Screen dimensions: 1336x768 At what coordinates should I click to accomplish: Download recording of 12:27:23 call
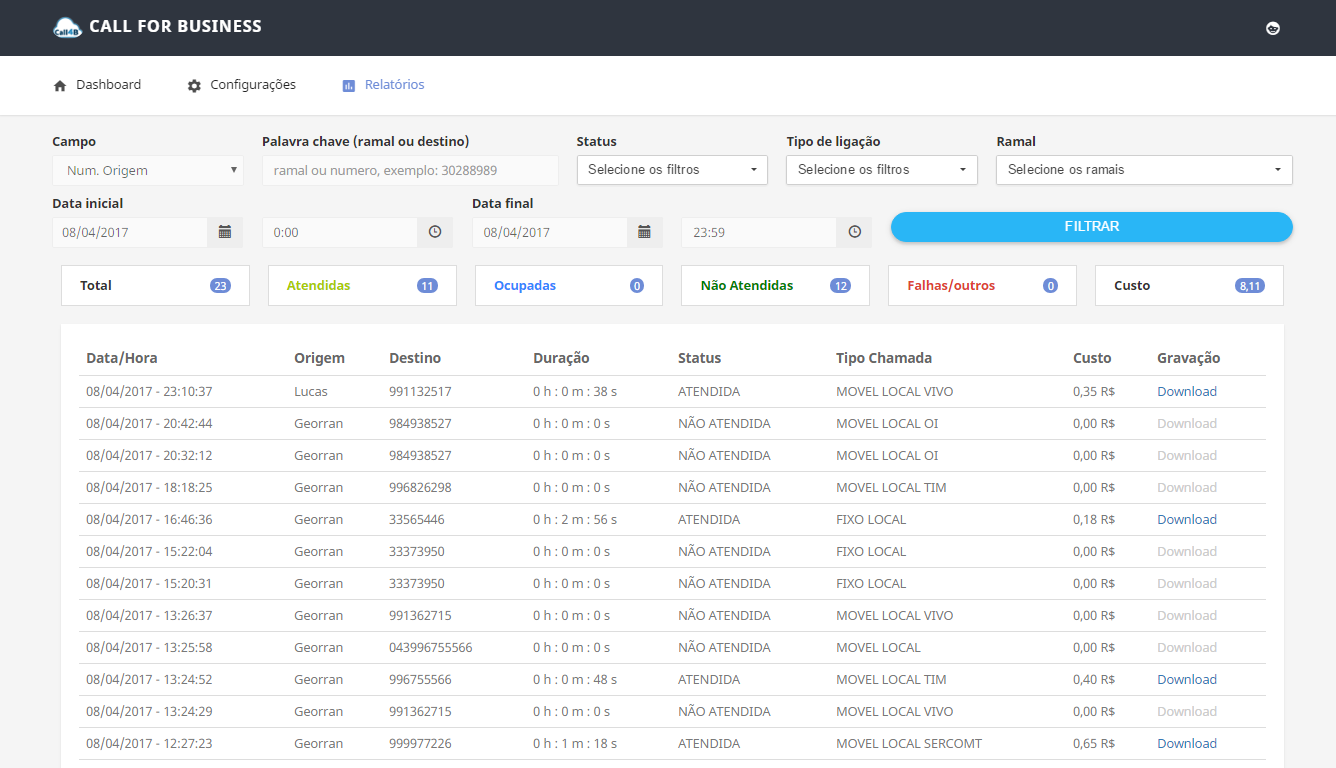[1187, 743]
